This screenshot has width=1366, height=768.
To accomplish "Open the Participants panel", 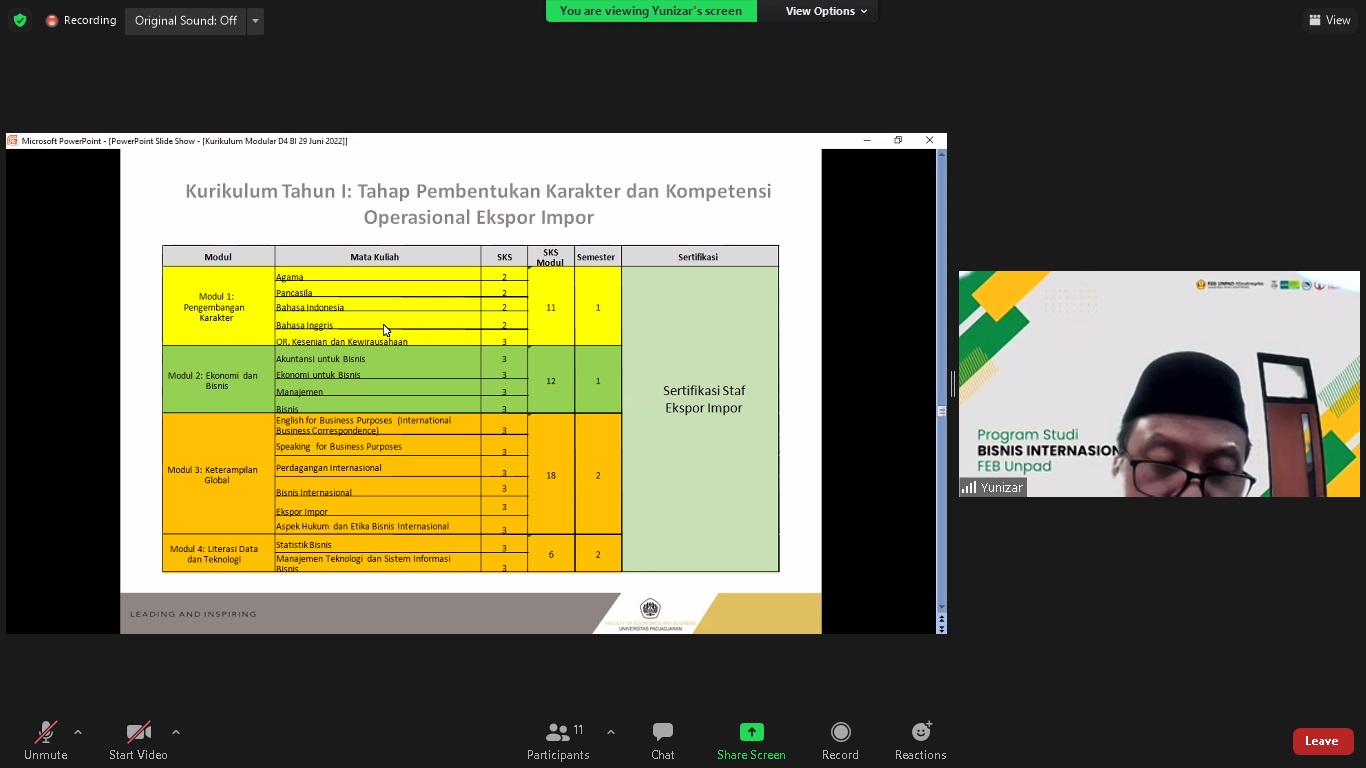I will (557, 740).
